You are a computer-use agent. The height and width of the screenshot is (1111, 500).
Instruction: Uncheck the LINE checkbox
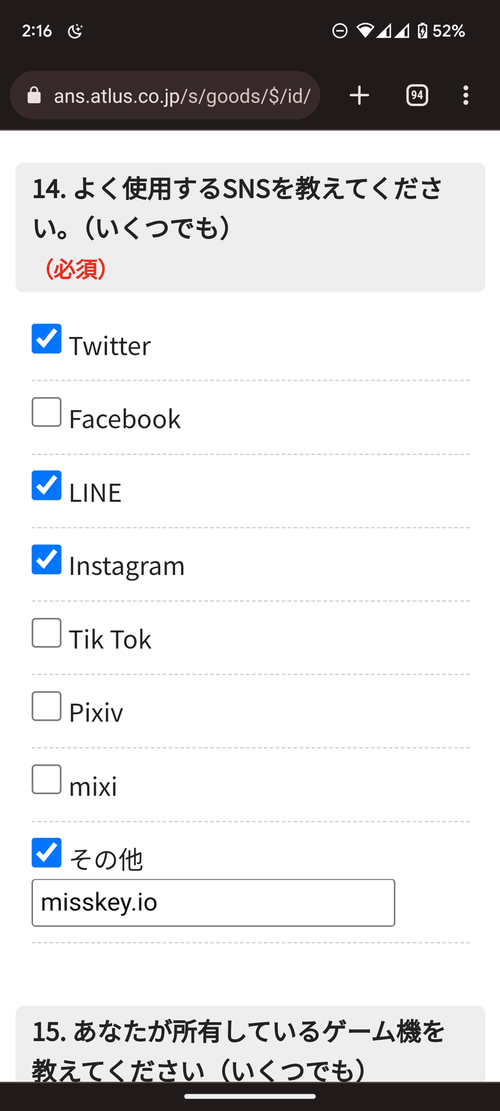point(47,485)
